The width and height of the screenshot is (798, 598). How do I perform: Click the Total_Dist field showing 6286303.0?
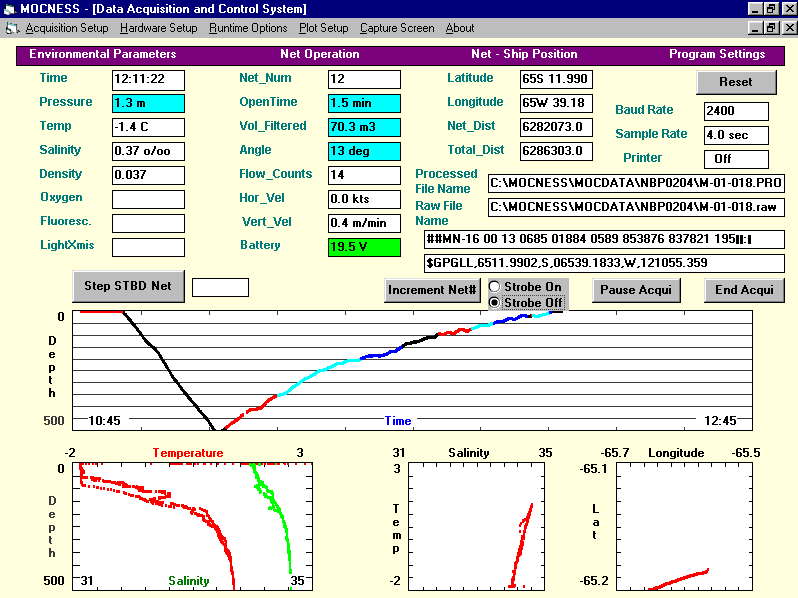click(556, 151)
